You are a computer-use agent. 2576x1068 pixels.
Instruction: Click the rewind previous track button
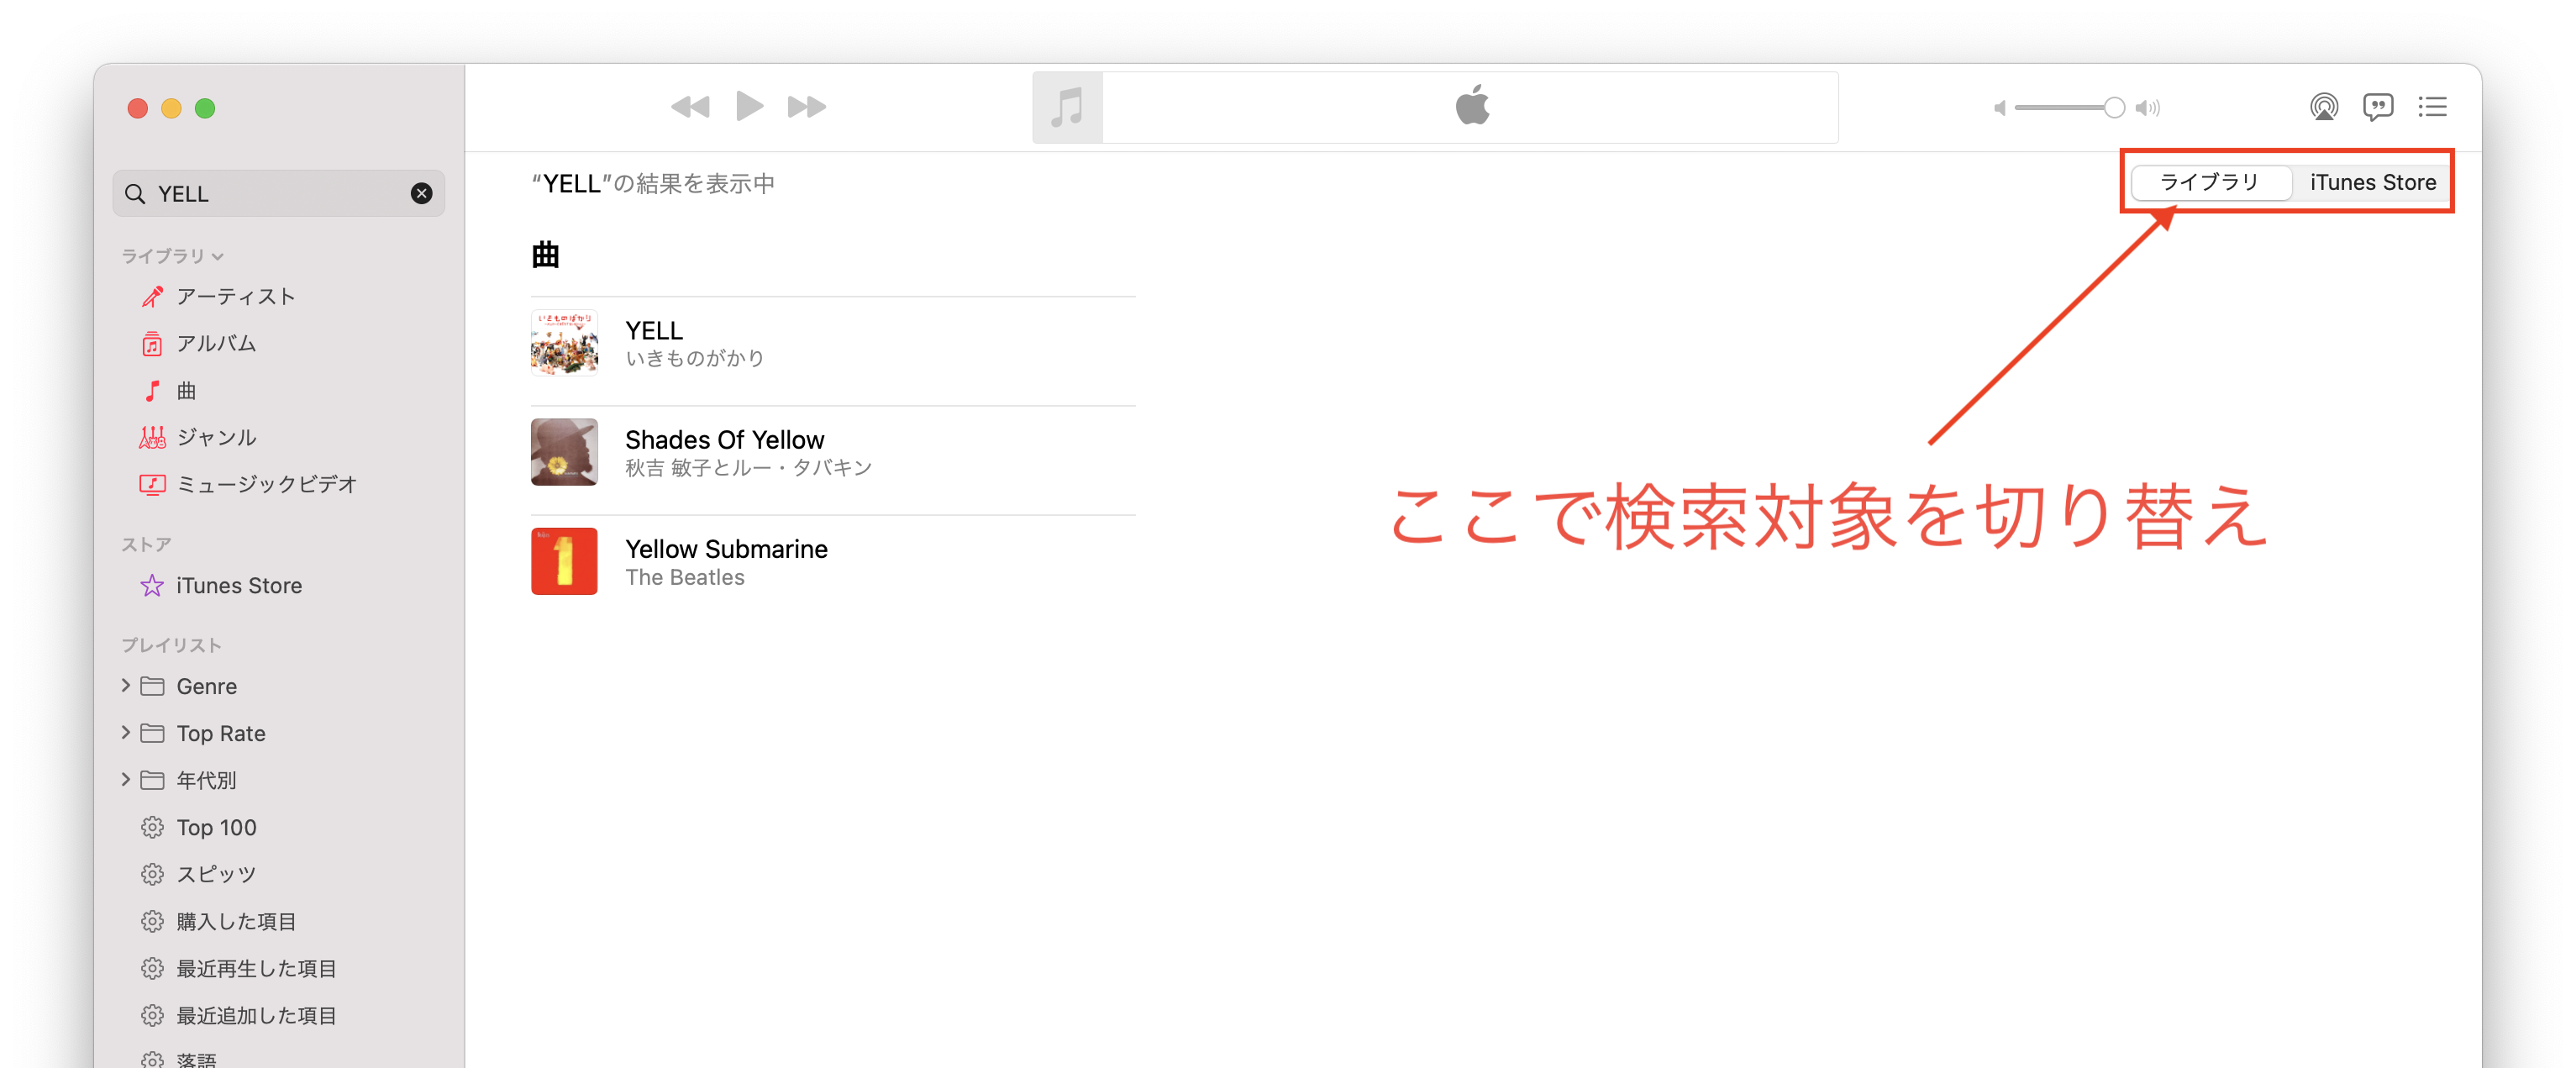click(690, 107)
